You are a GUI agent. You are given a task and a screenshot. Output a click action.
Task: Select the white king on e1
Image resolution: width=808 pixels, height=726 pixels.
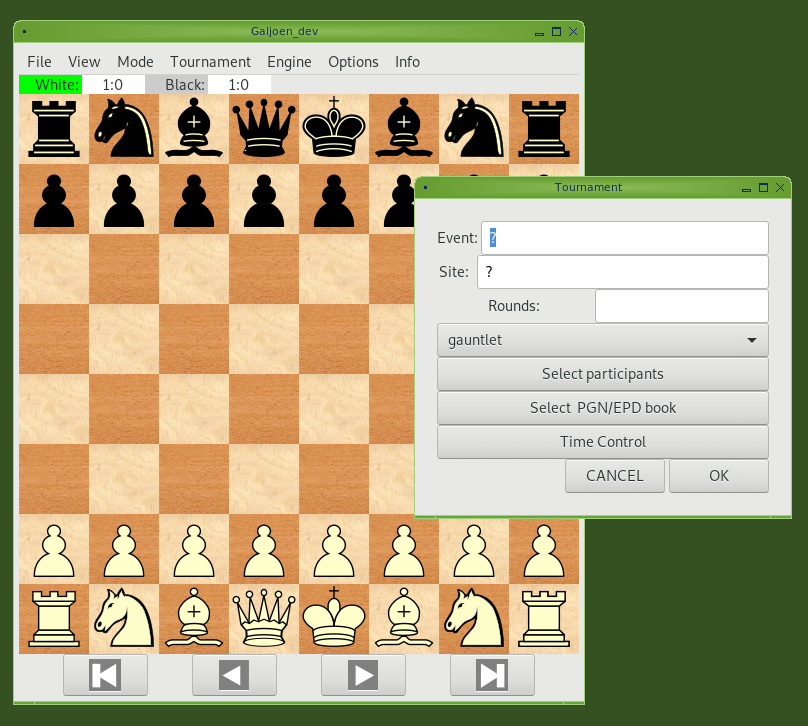[x=334, y=619]
